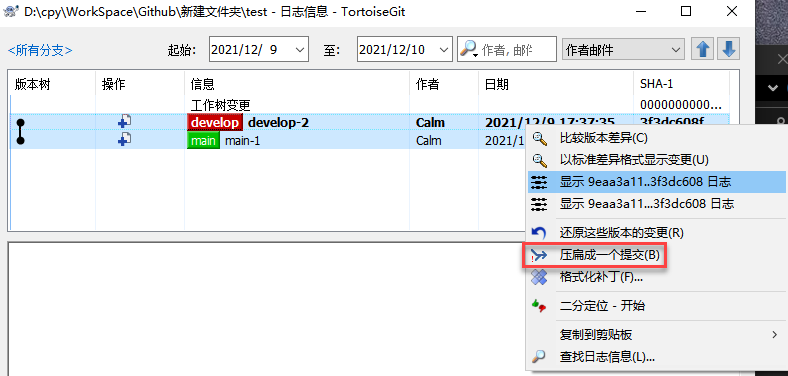
Task: Click the search magnifier filter icon
Action: (468, 49)
